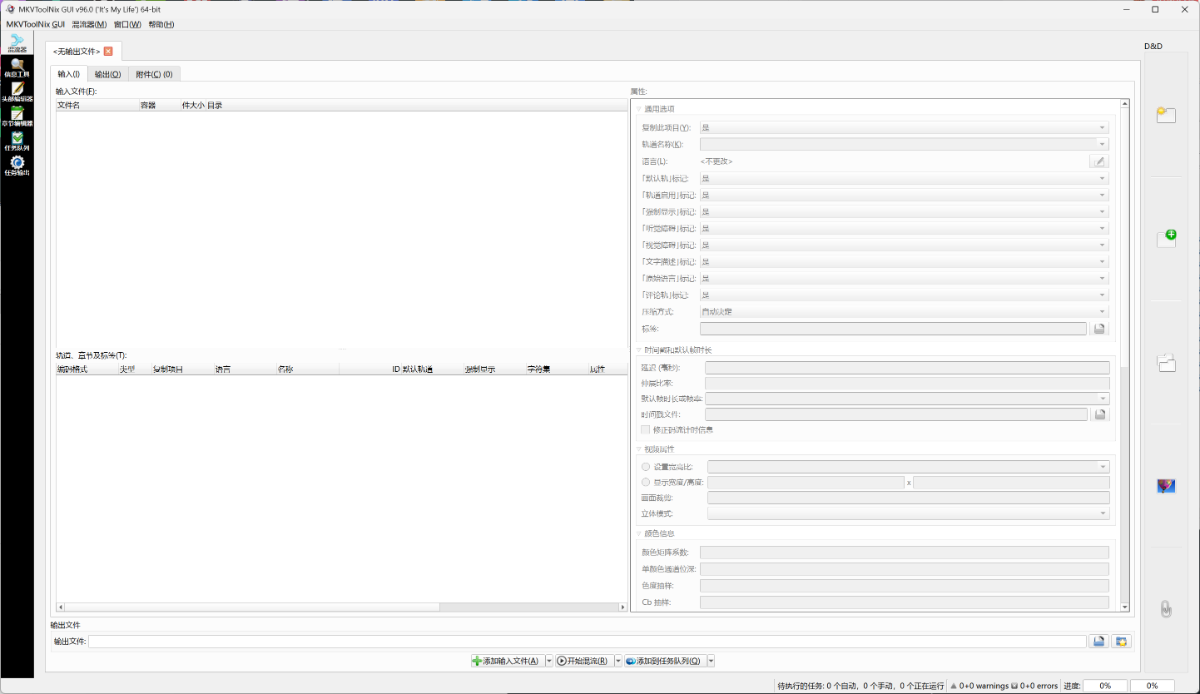
Task: Open the 帮助(H) menu
Action: coord(160,24)
